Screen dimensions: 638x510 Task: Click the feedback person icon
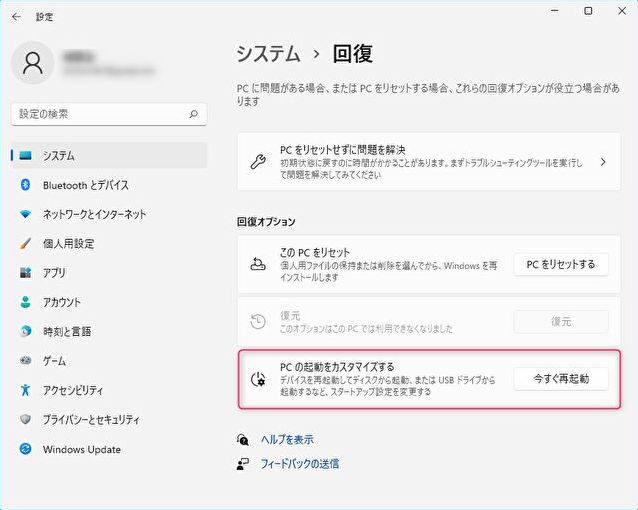[x=243, y=464]
